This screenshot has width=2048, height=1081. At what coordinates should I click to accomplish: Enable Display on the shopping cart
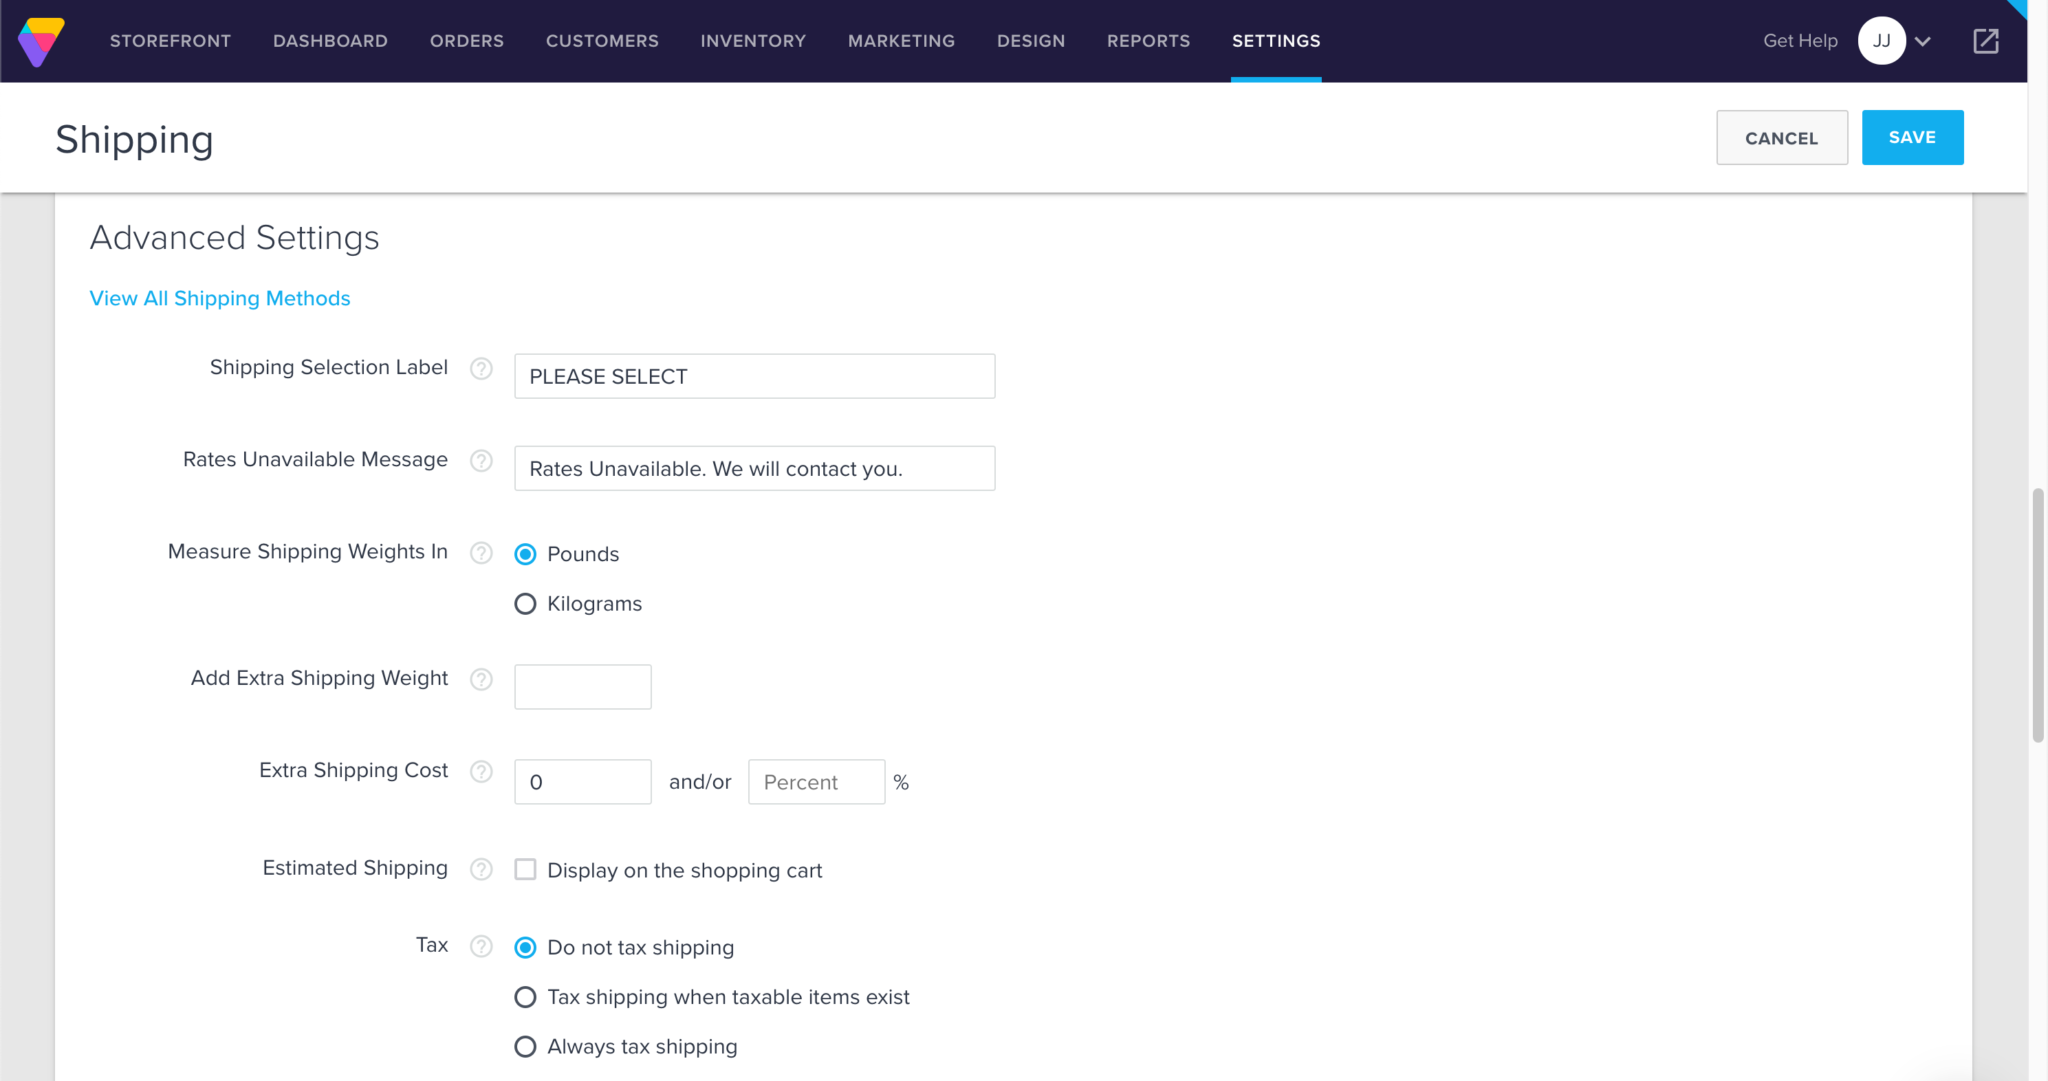tap(525, 869)
